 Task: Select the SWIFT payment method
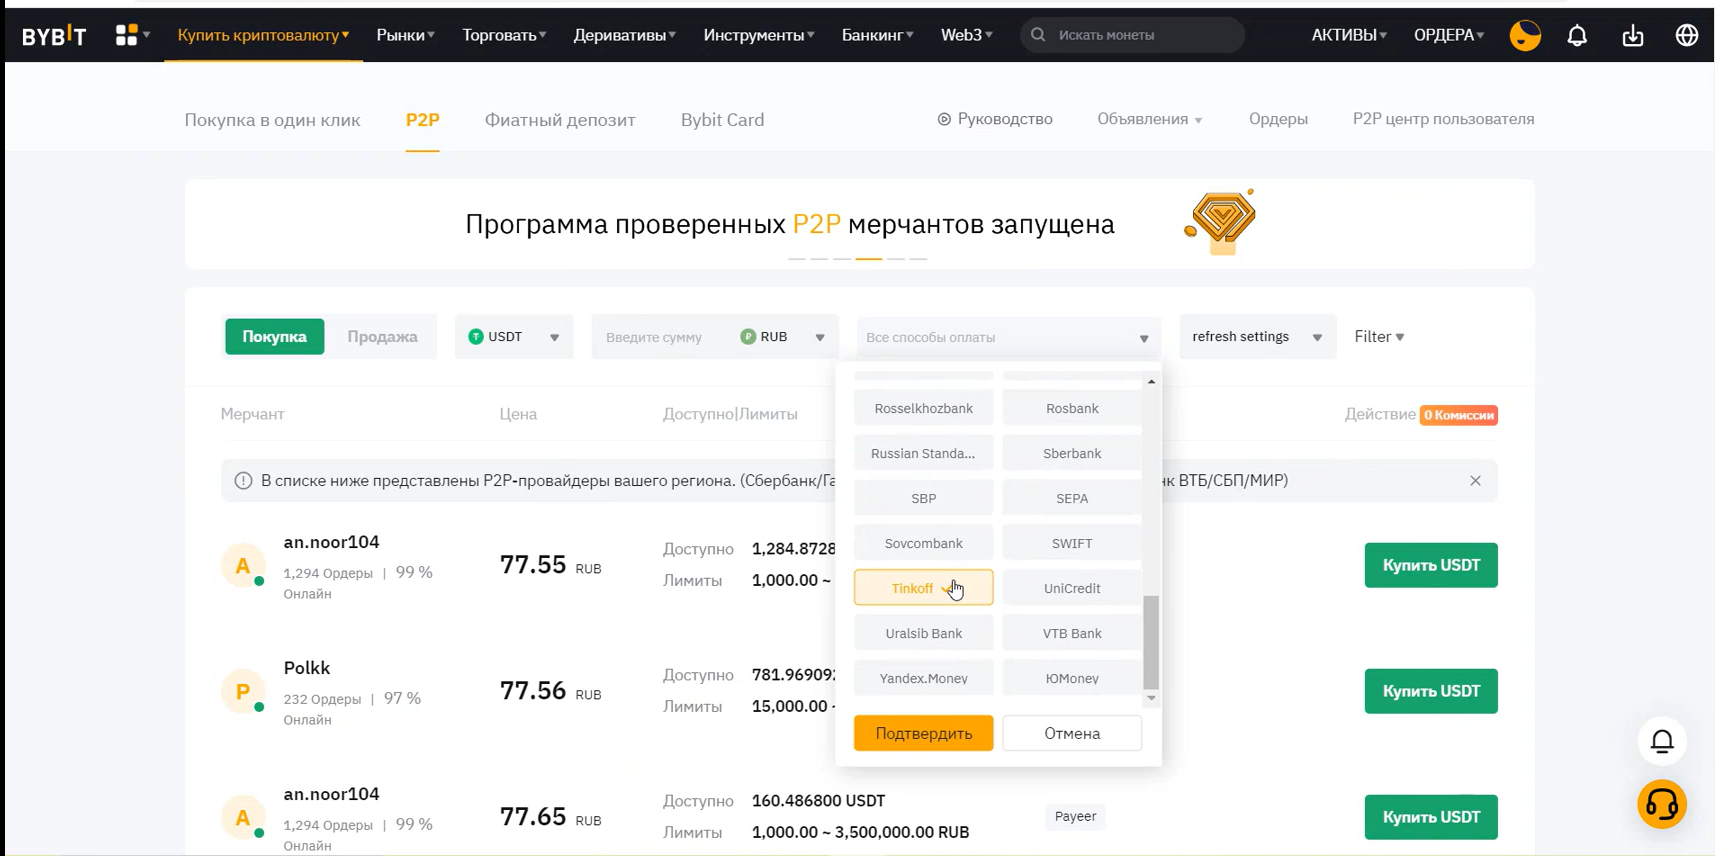coord(1072,543)
